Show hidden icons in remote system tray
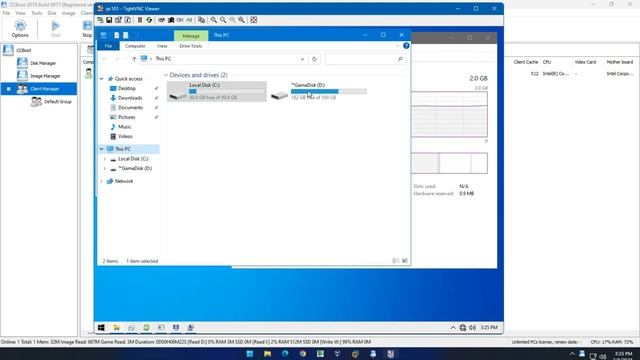Image resolution: width=640 pixels, height=360 pixels. 453,327
